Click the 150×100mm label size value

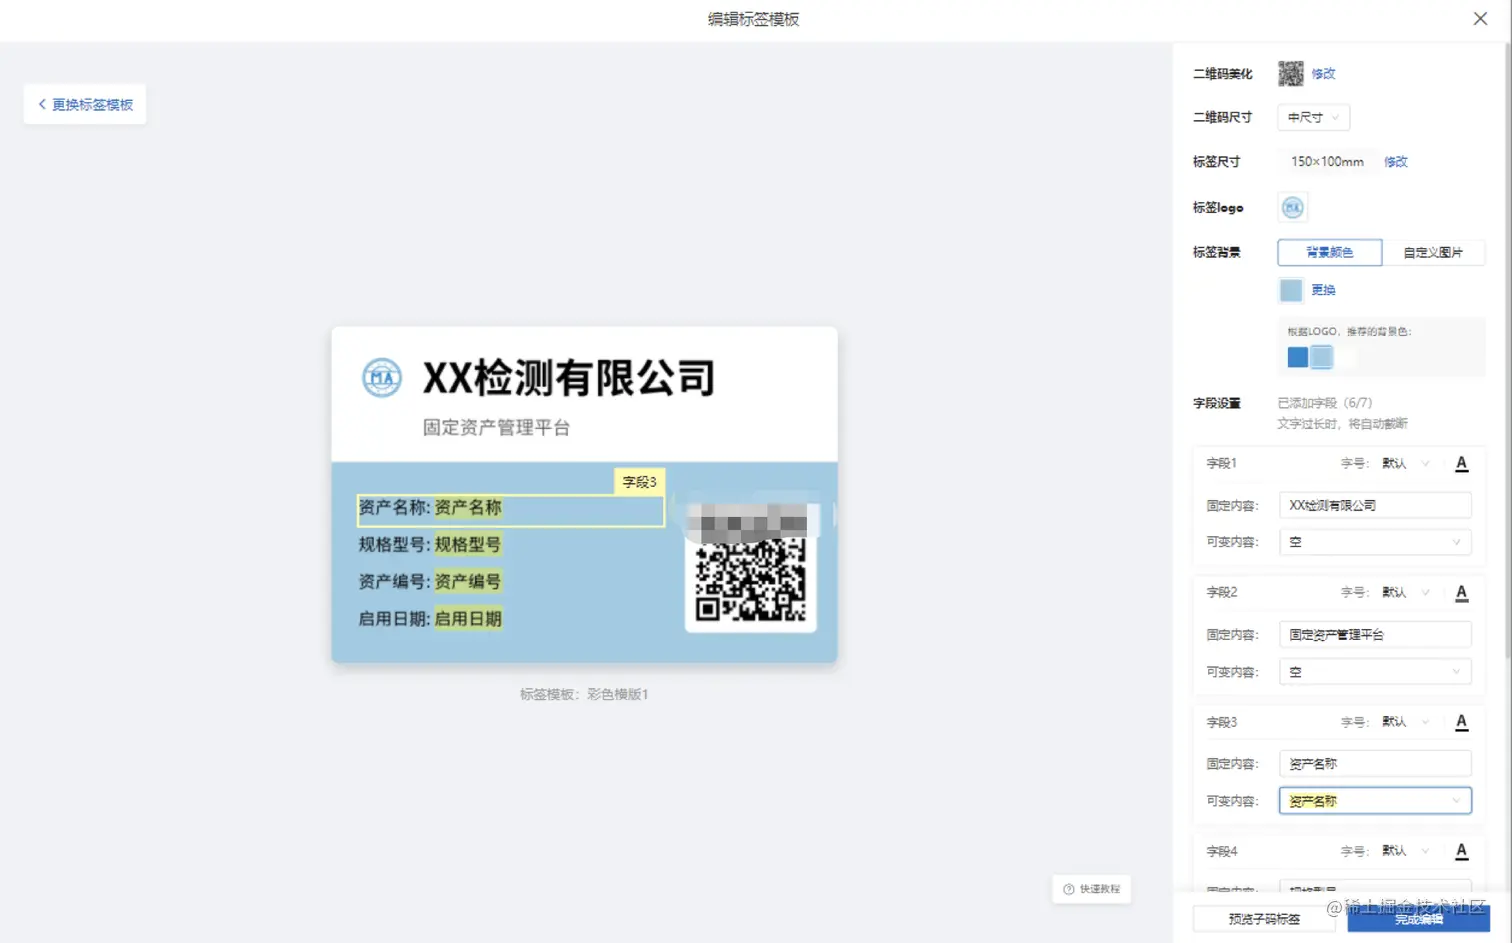[1327, 162]
